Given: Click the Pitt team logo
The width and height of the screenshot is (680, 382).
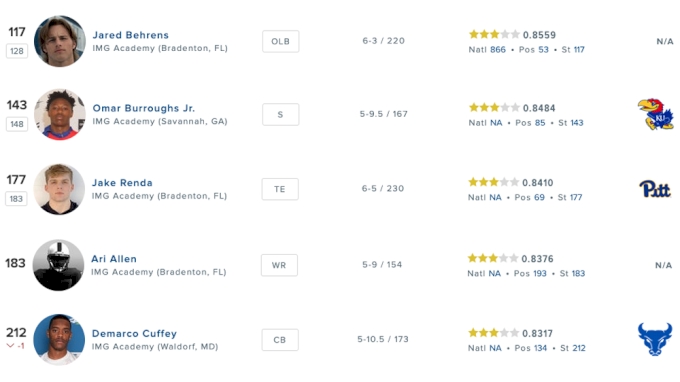Looking at the screenshot, I should click(x=655, y=189).
